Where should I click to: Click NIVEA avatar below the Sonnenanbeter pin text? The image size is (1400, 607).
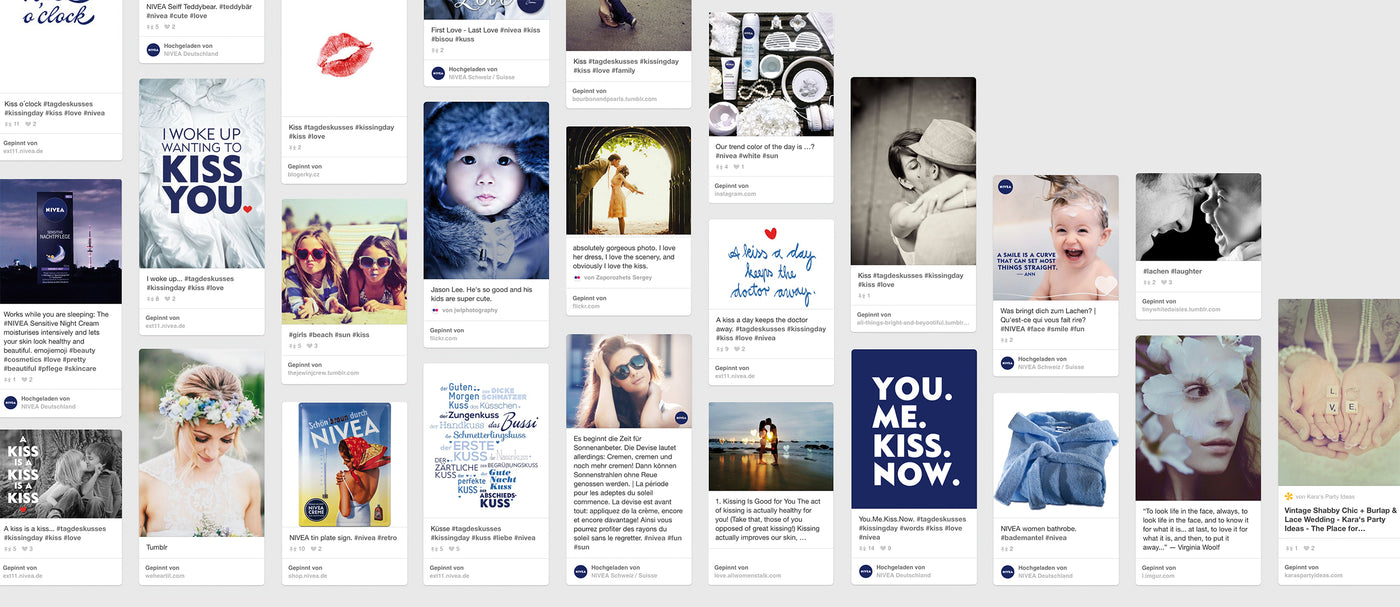click(x=581, y=571)
